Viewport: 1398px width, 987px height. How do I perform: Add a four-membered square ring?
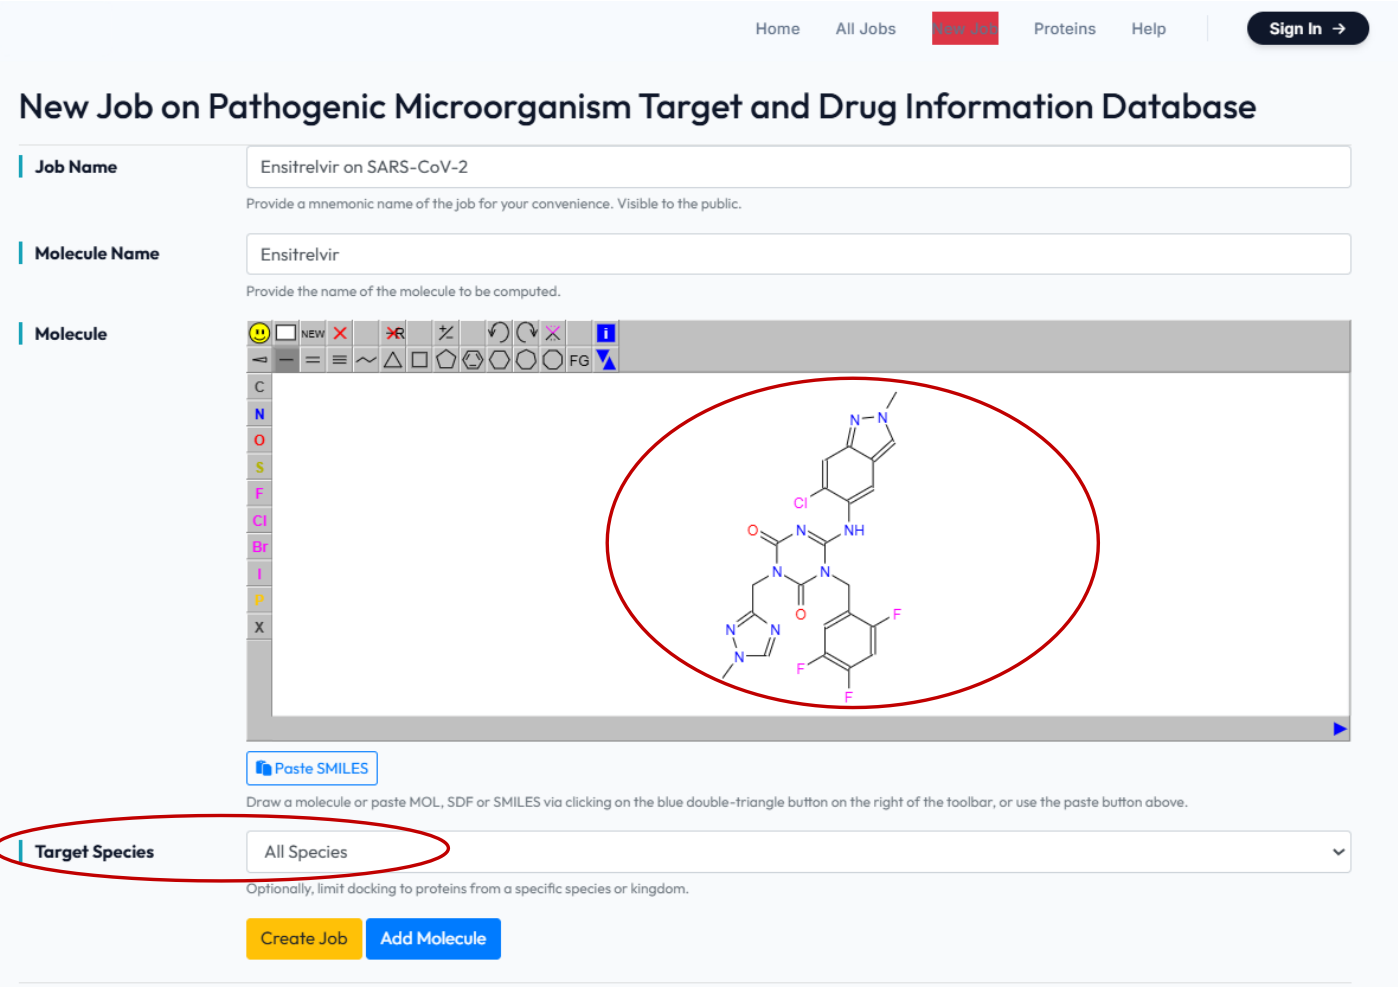click(420, 359)
